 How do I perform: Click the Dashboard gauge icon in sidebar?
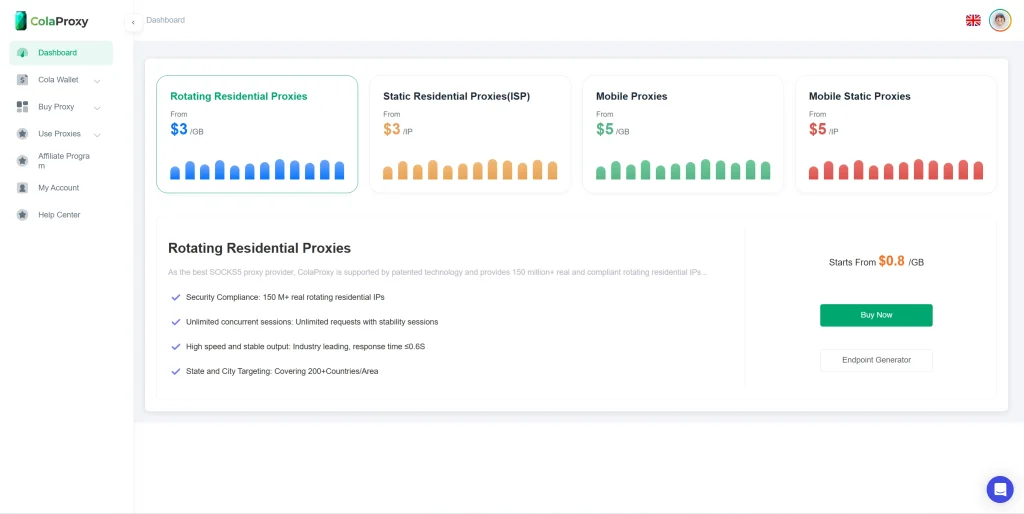pyautogui.click(x=22, y=53)
